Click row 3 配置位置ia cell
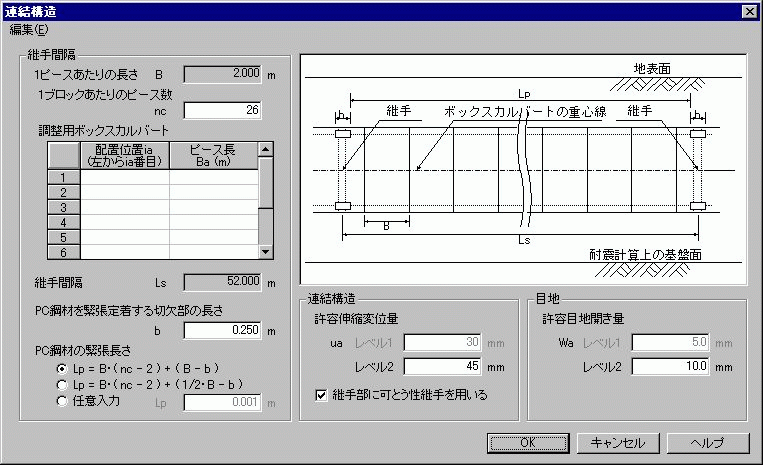The height and width of the screenshot is (465, 763). (x=125, y=207)
